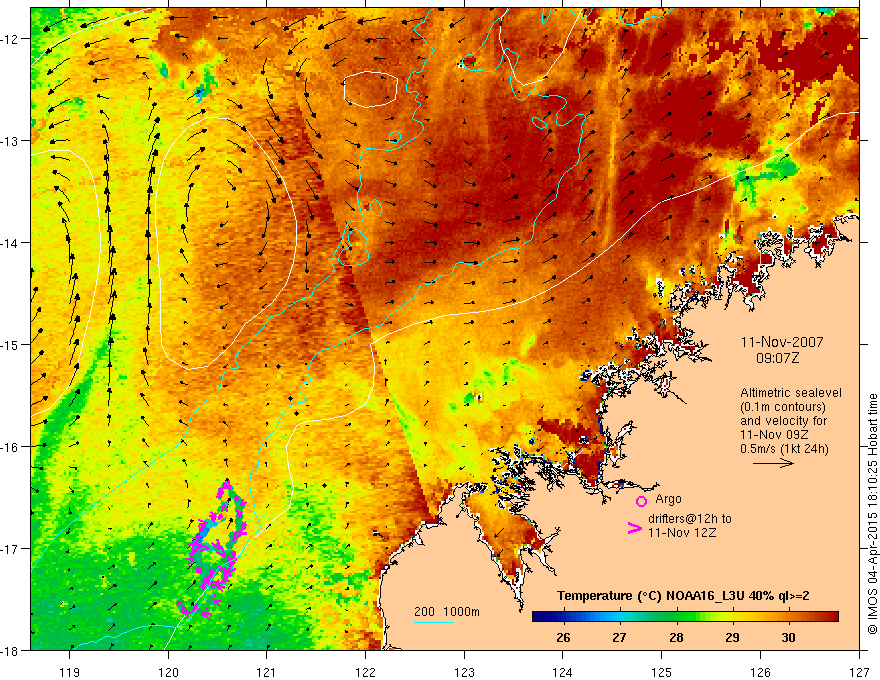Click longitude axis label 126

click(x=760, y=672)
